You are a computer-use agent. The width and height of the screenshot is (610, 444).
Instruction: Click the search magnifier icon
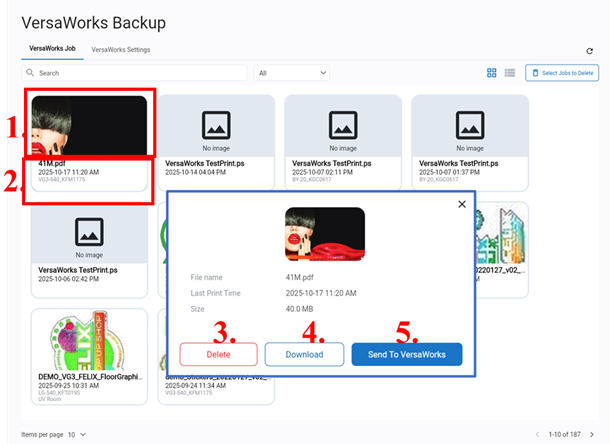tap(30, 73)
